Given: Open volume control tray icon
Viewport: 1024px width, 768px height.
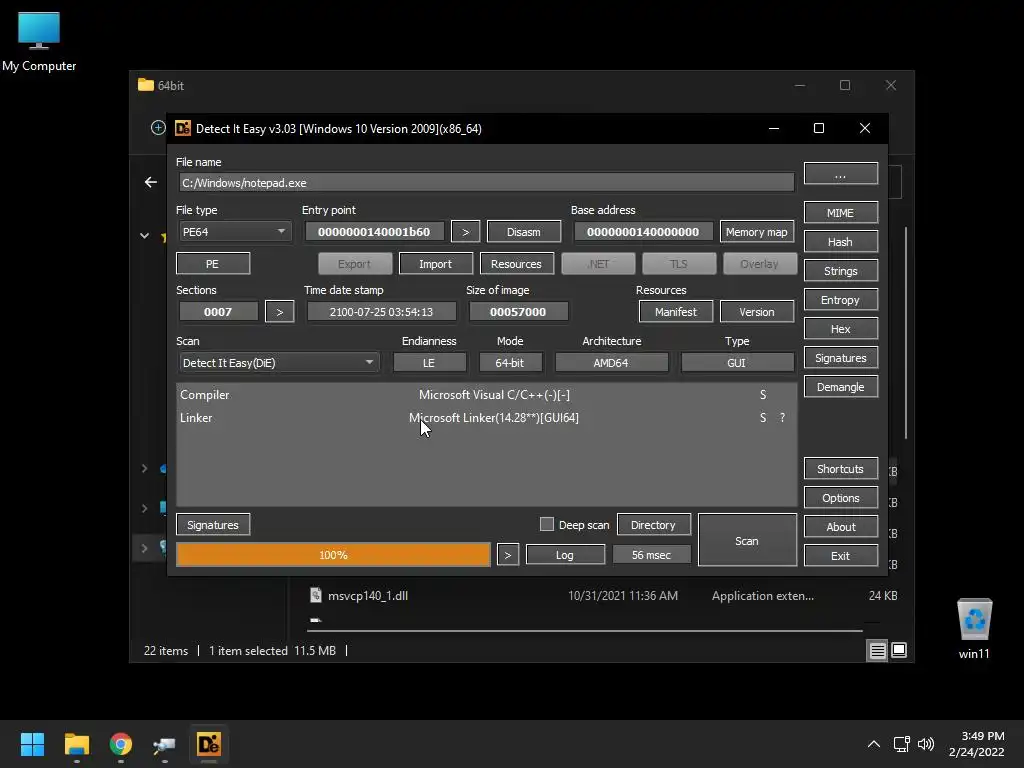Looking at the screenshot, I should (x=925, y=744).
